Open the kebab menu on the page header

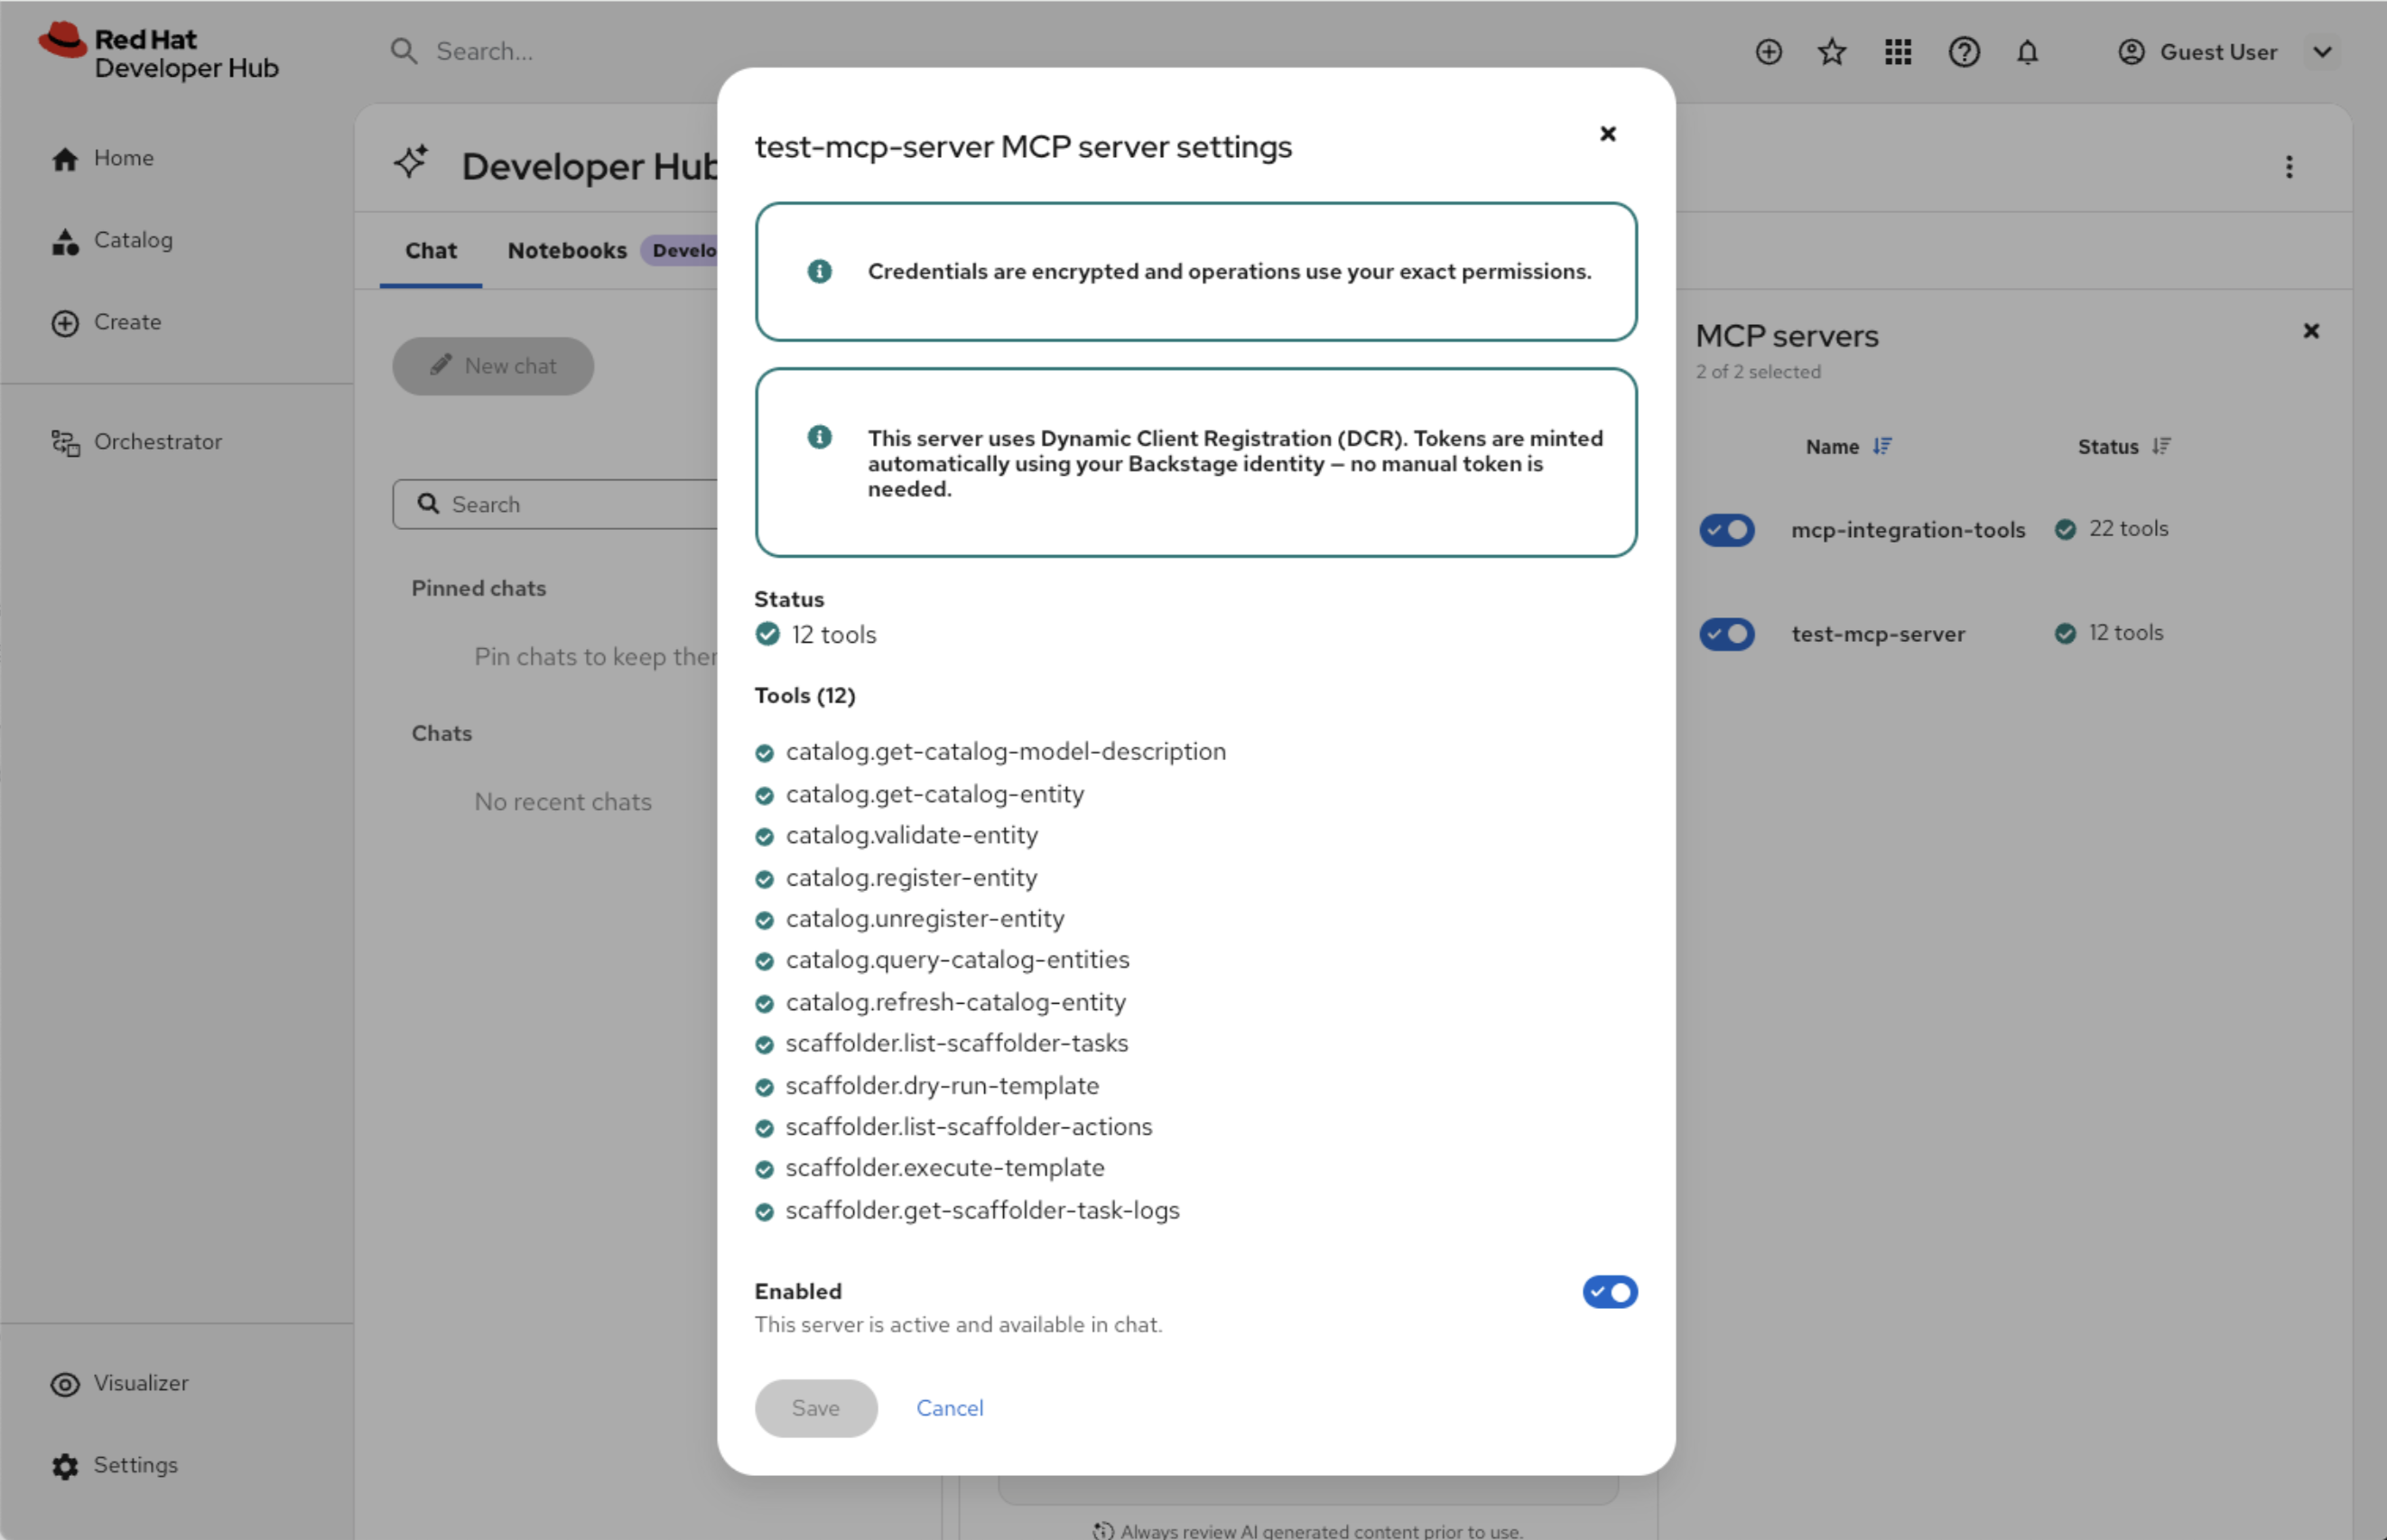(2289, 167)
